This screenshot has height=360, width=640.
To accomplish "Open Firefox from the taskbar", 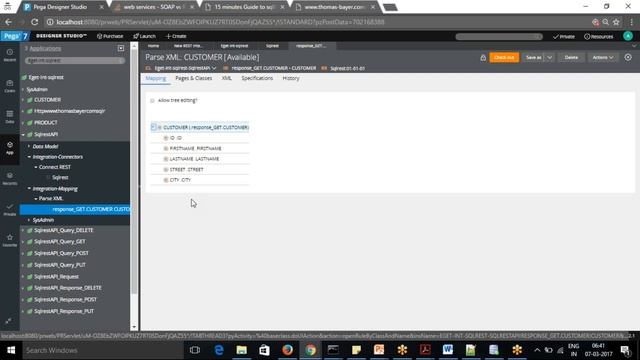I will point(287,350).
